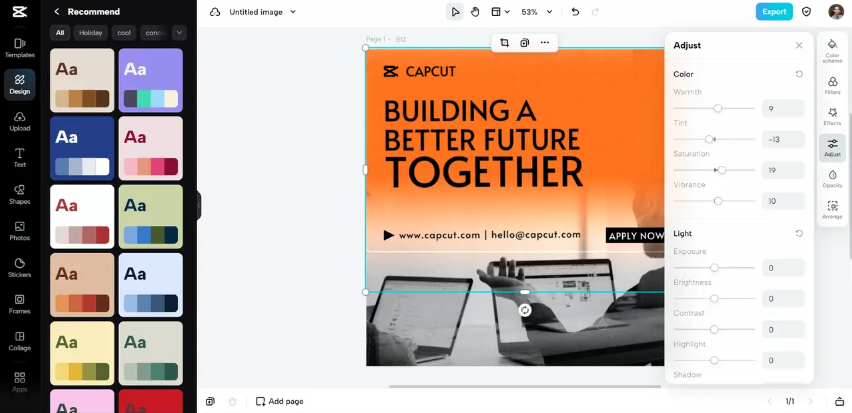Click the rotate handle below image
This screenshot has width=852, height=413.
point(525,310)
